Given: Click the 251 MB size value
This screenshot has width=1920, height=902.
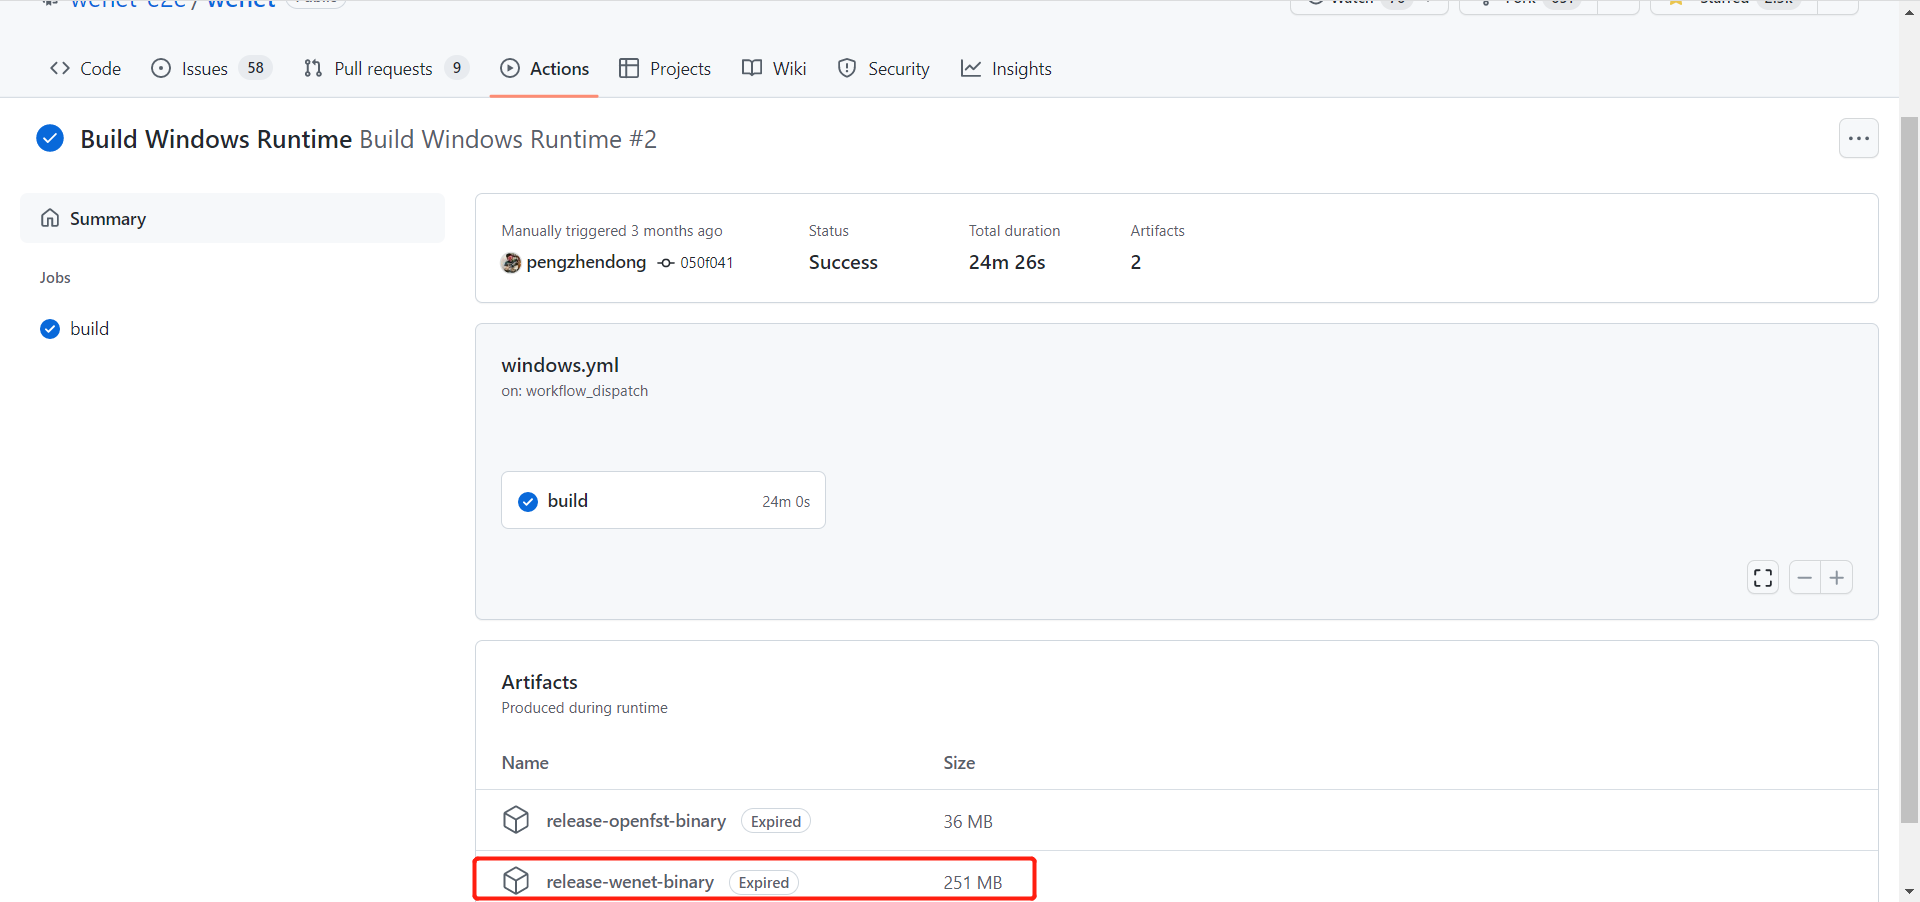Looking at the screenshot, I should coord(973,882).
